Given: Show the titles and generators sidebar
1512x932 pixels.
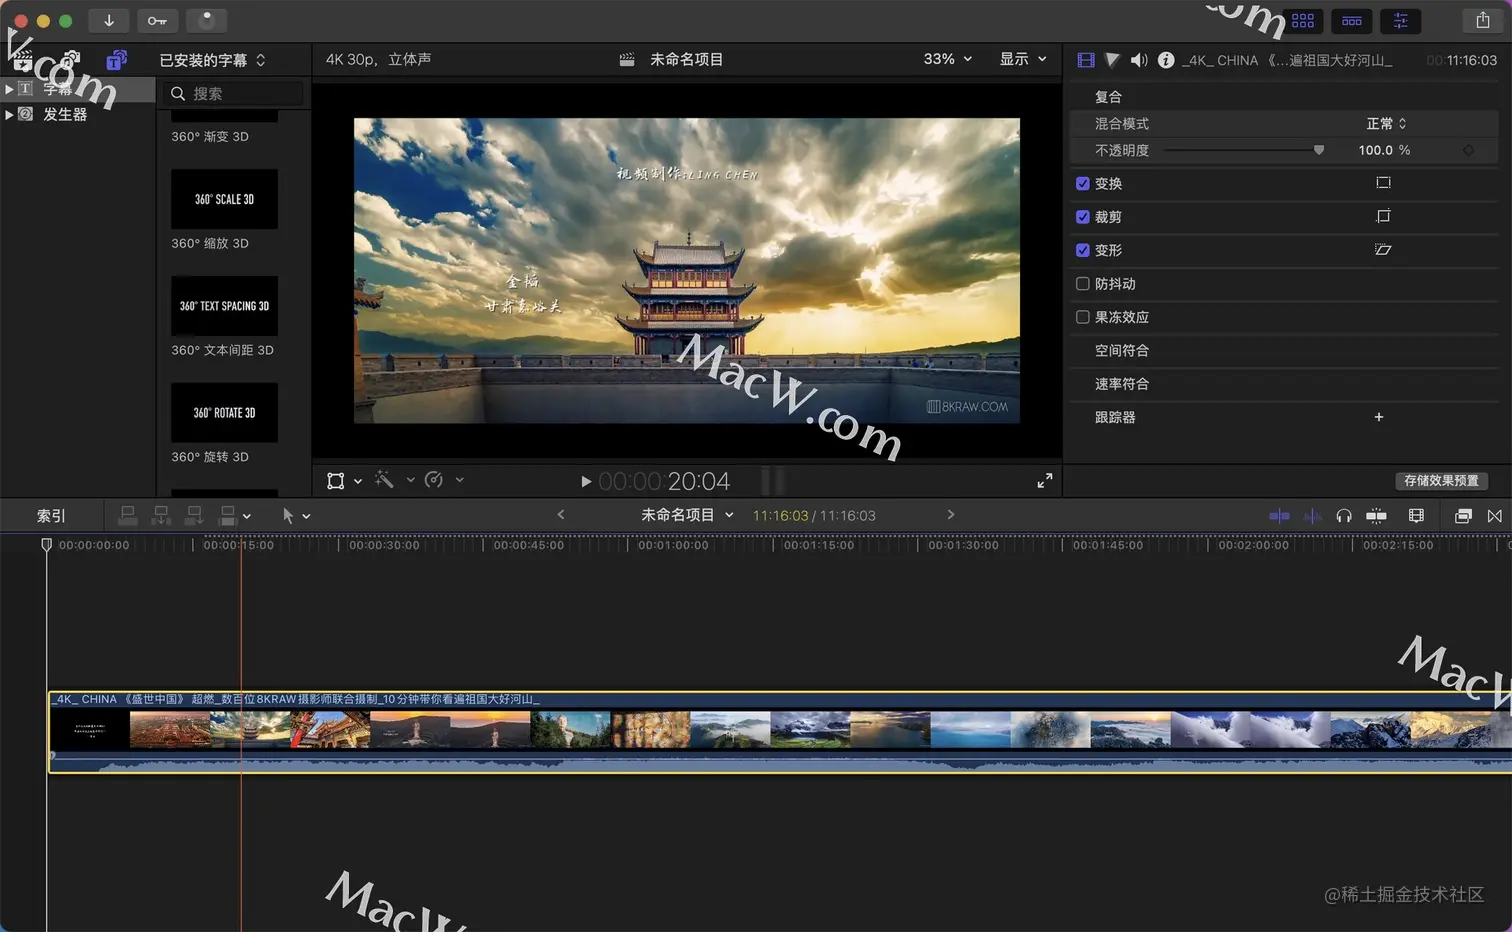Looking at the screenshot, I should (117, 60).
